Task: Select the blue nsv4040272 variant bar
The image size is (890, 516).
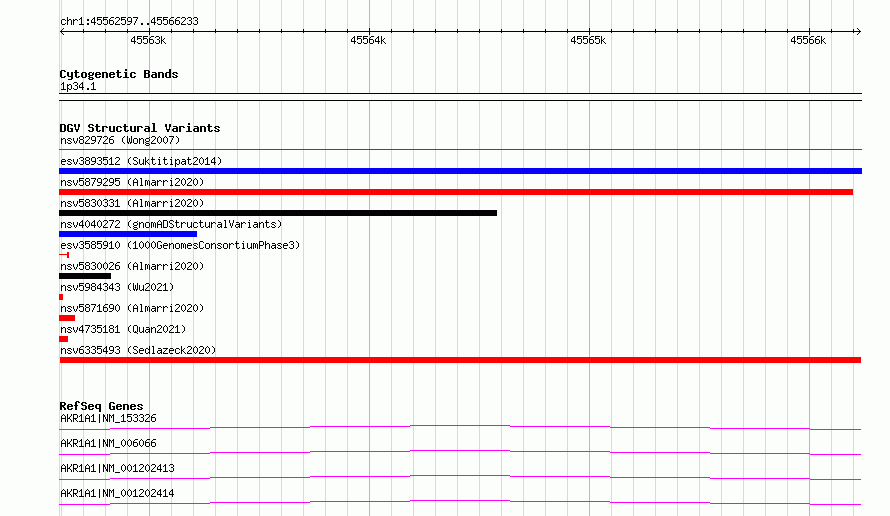Action: coord(128,234)
